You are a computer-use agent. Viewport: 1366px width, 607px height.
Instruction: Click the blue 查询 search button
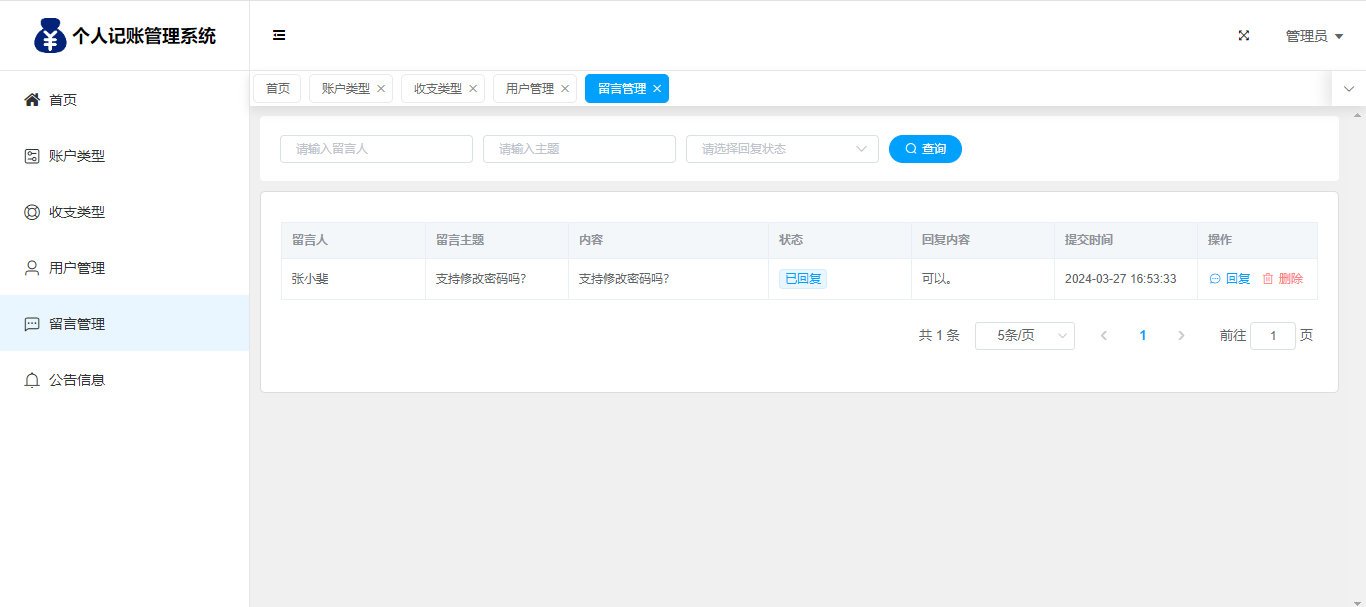(925, 149)
